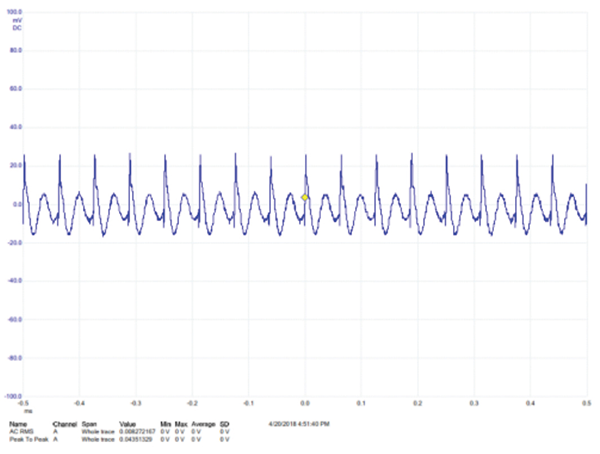Click the Span column header
This screenshot has height=454, width=600.
pos(90,424)
